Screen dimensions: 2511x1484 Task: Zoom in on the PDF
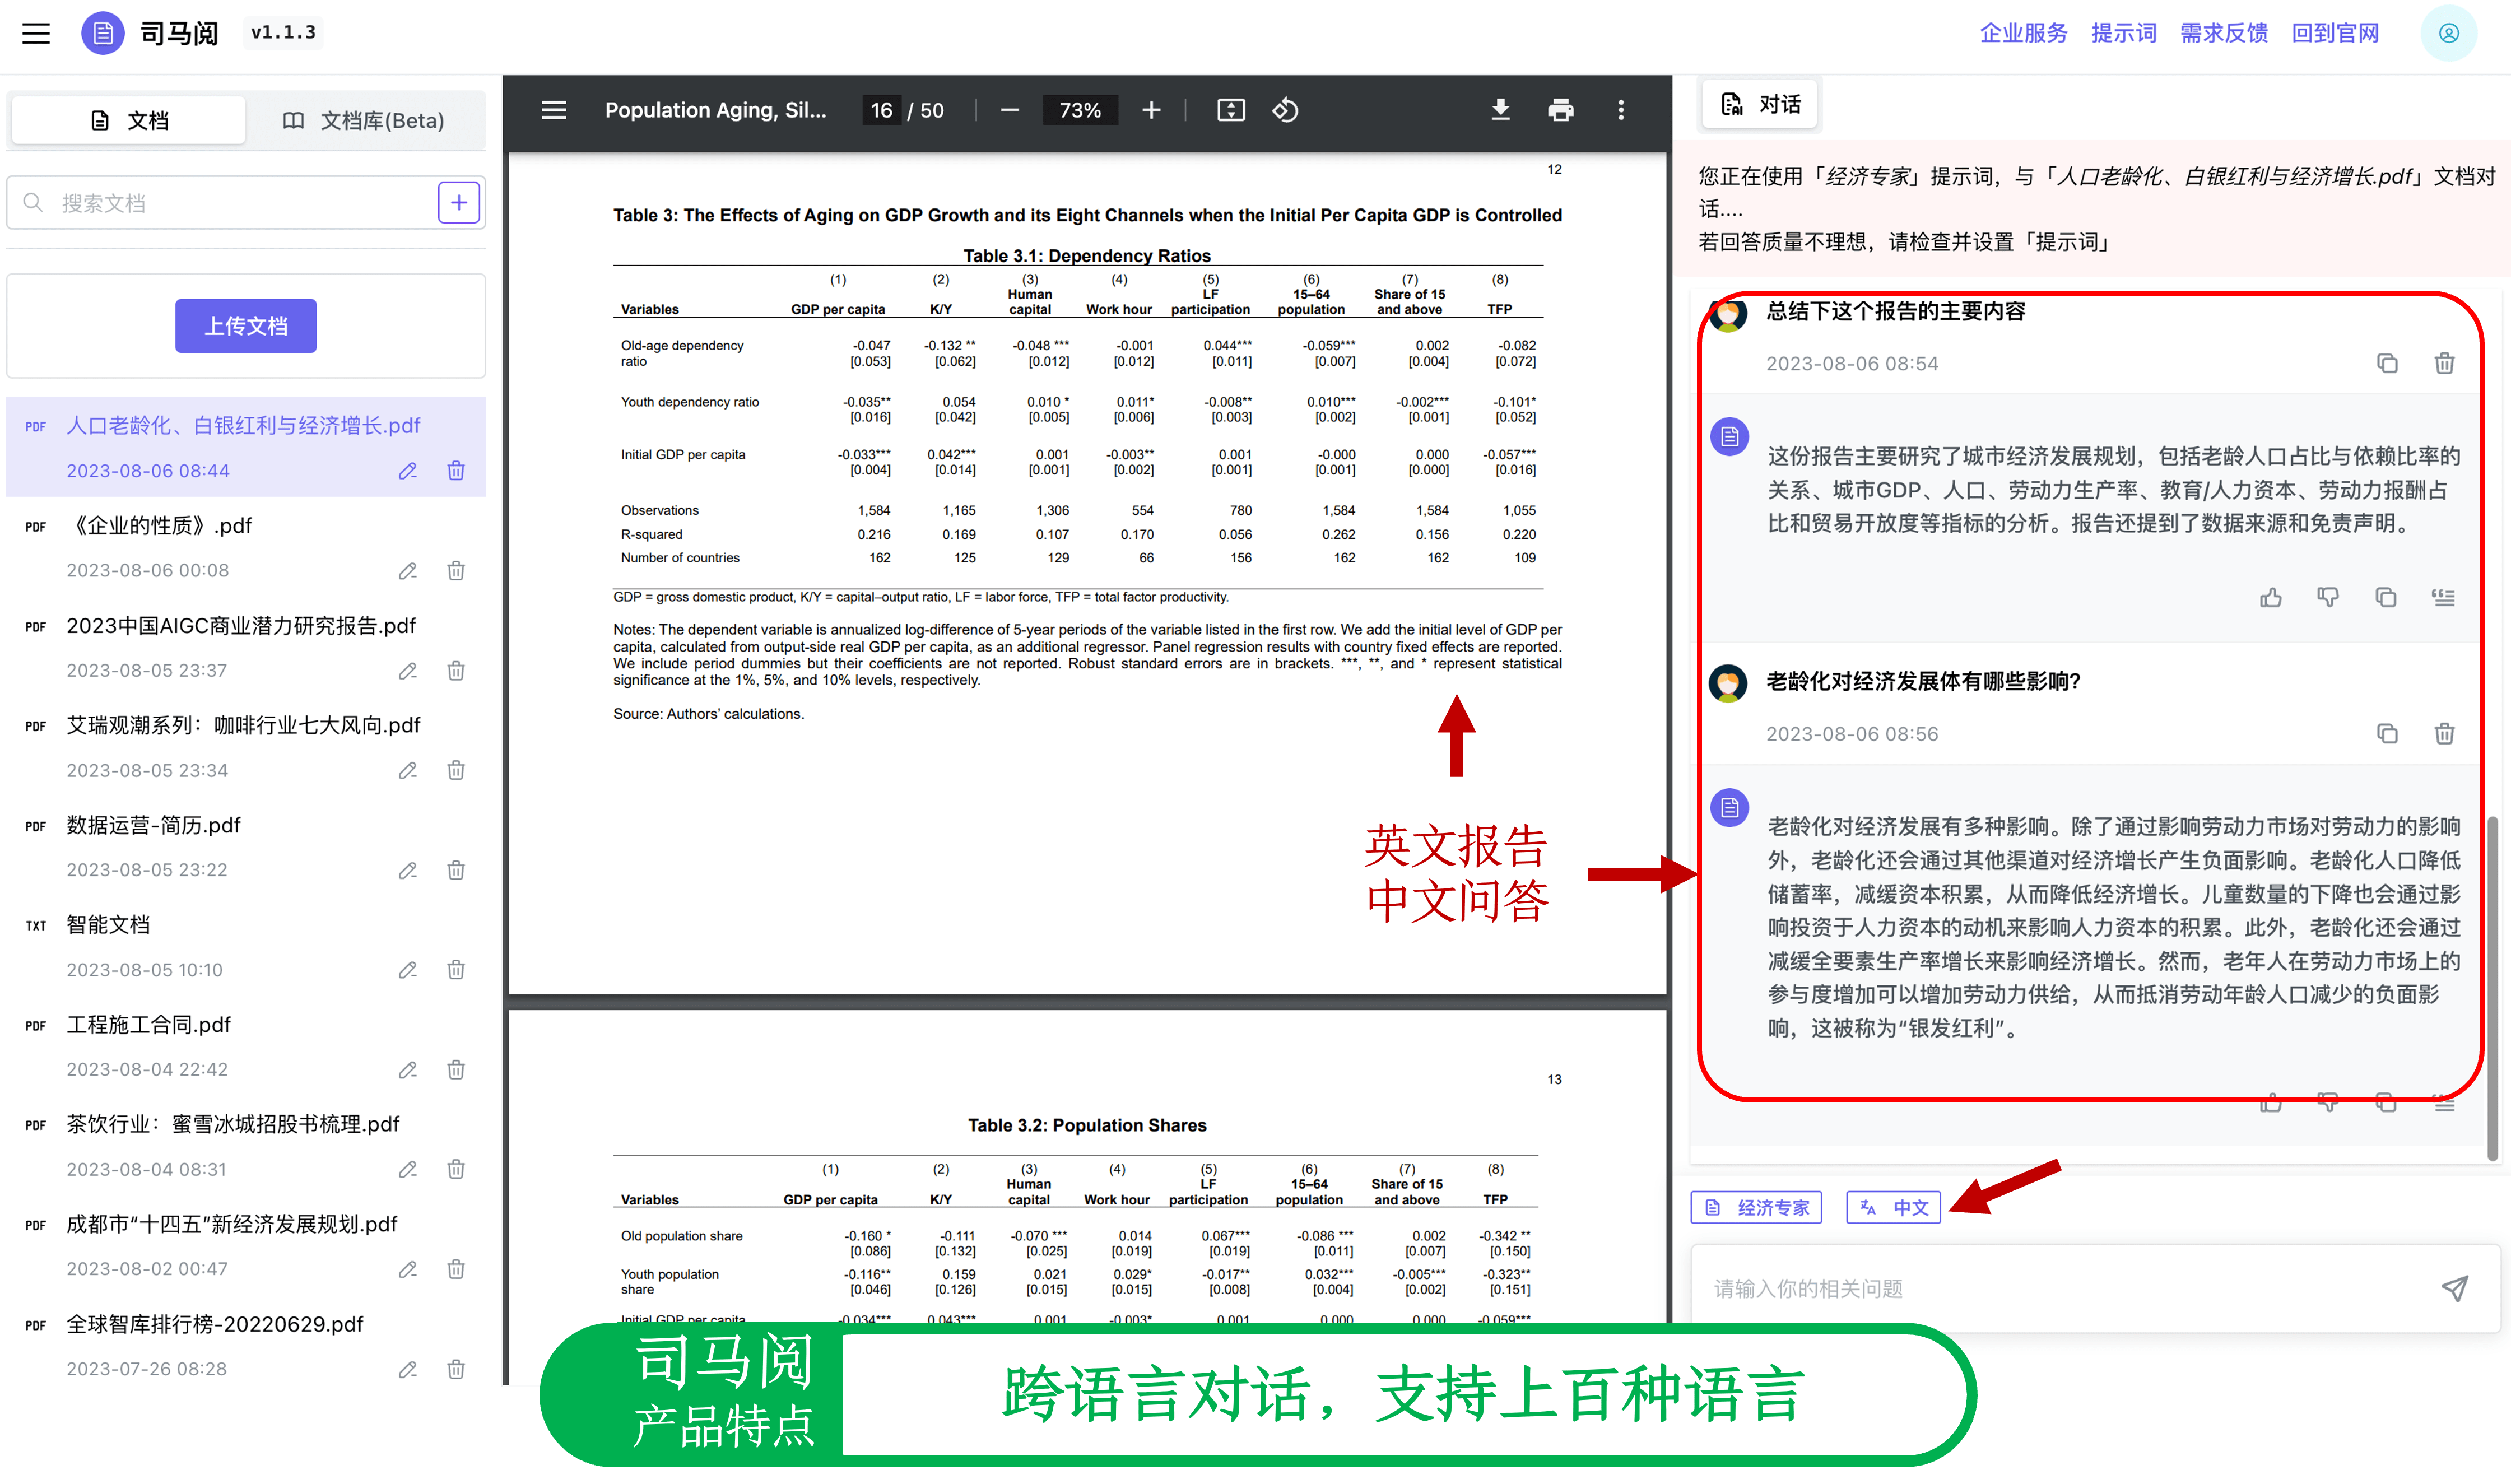coord(1151,110)
